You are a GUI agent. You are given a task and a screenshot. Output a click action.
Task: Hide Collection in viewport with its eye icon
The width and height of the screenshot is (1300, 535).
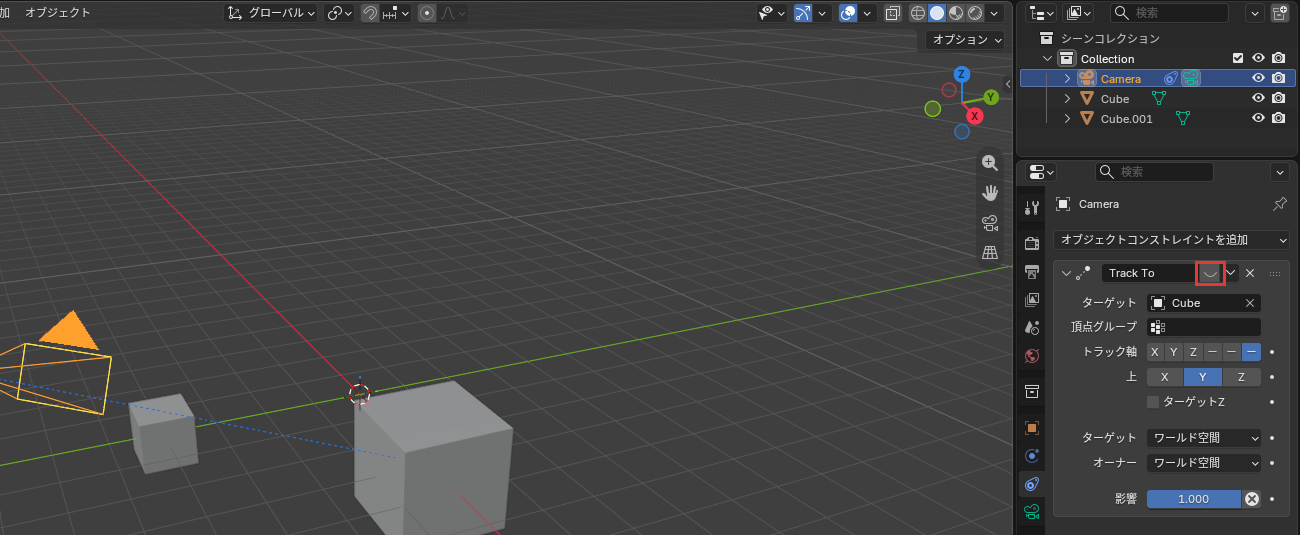[1259, 58]
